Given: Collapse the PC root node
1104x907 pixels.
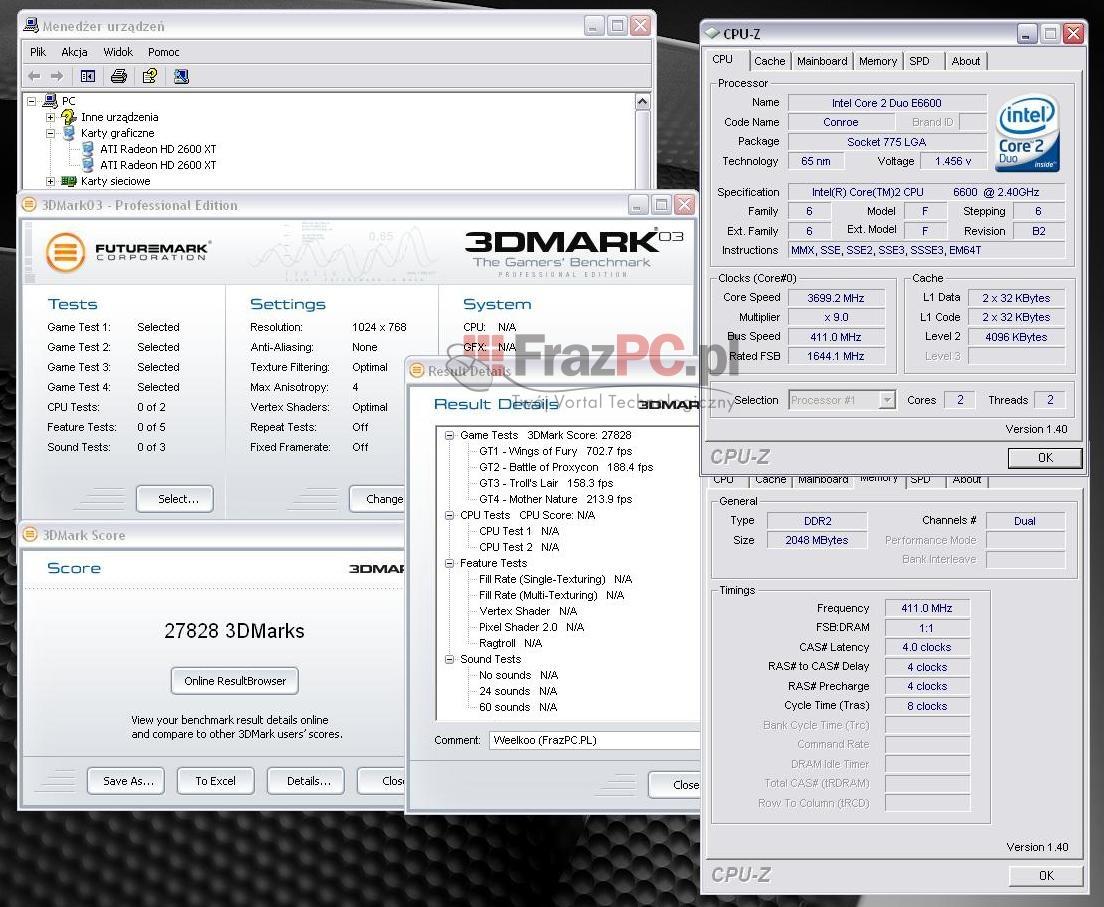Looking at the screenshot, I should 32,101.
